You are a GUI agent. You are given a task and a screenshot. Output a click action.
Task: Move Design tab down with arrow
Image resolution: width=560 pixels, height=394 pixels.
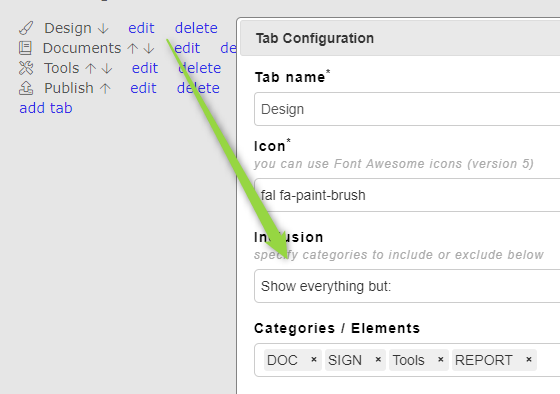pos(103,29)
